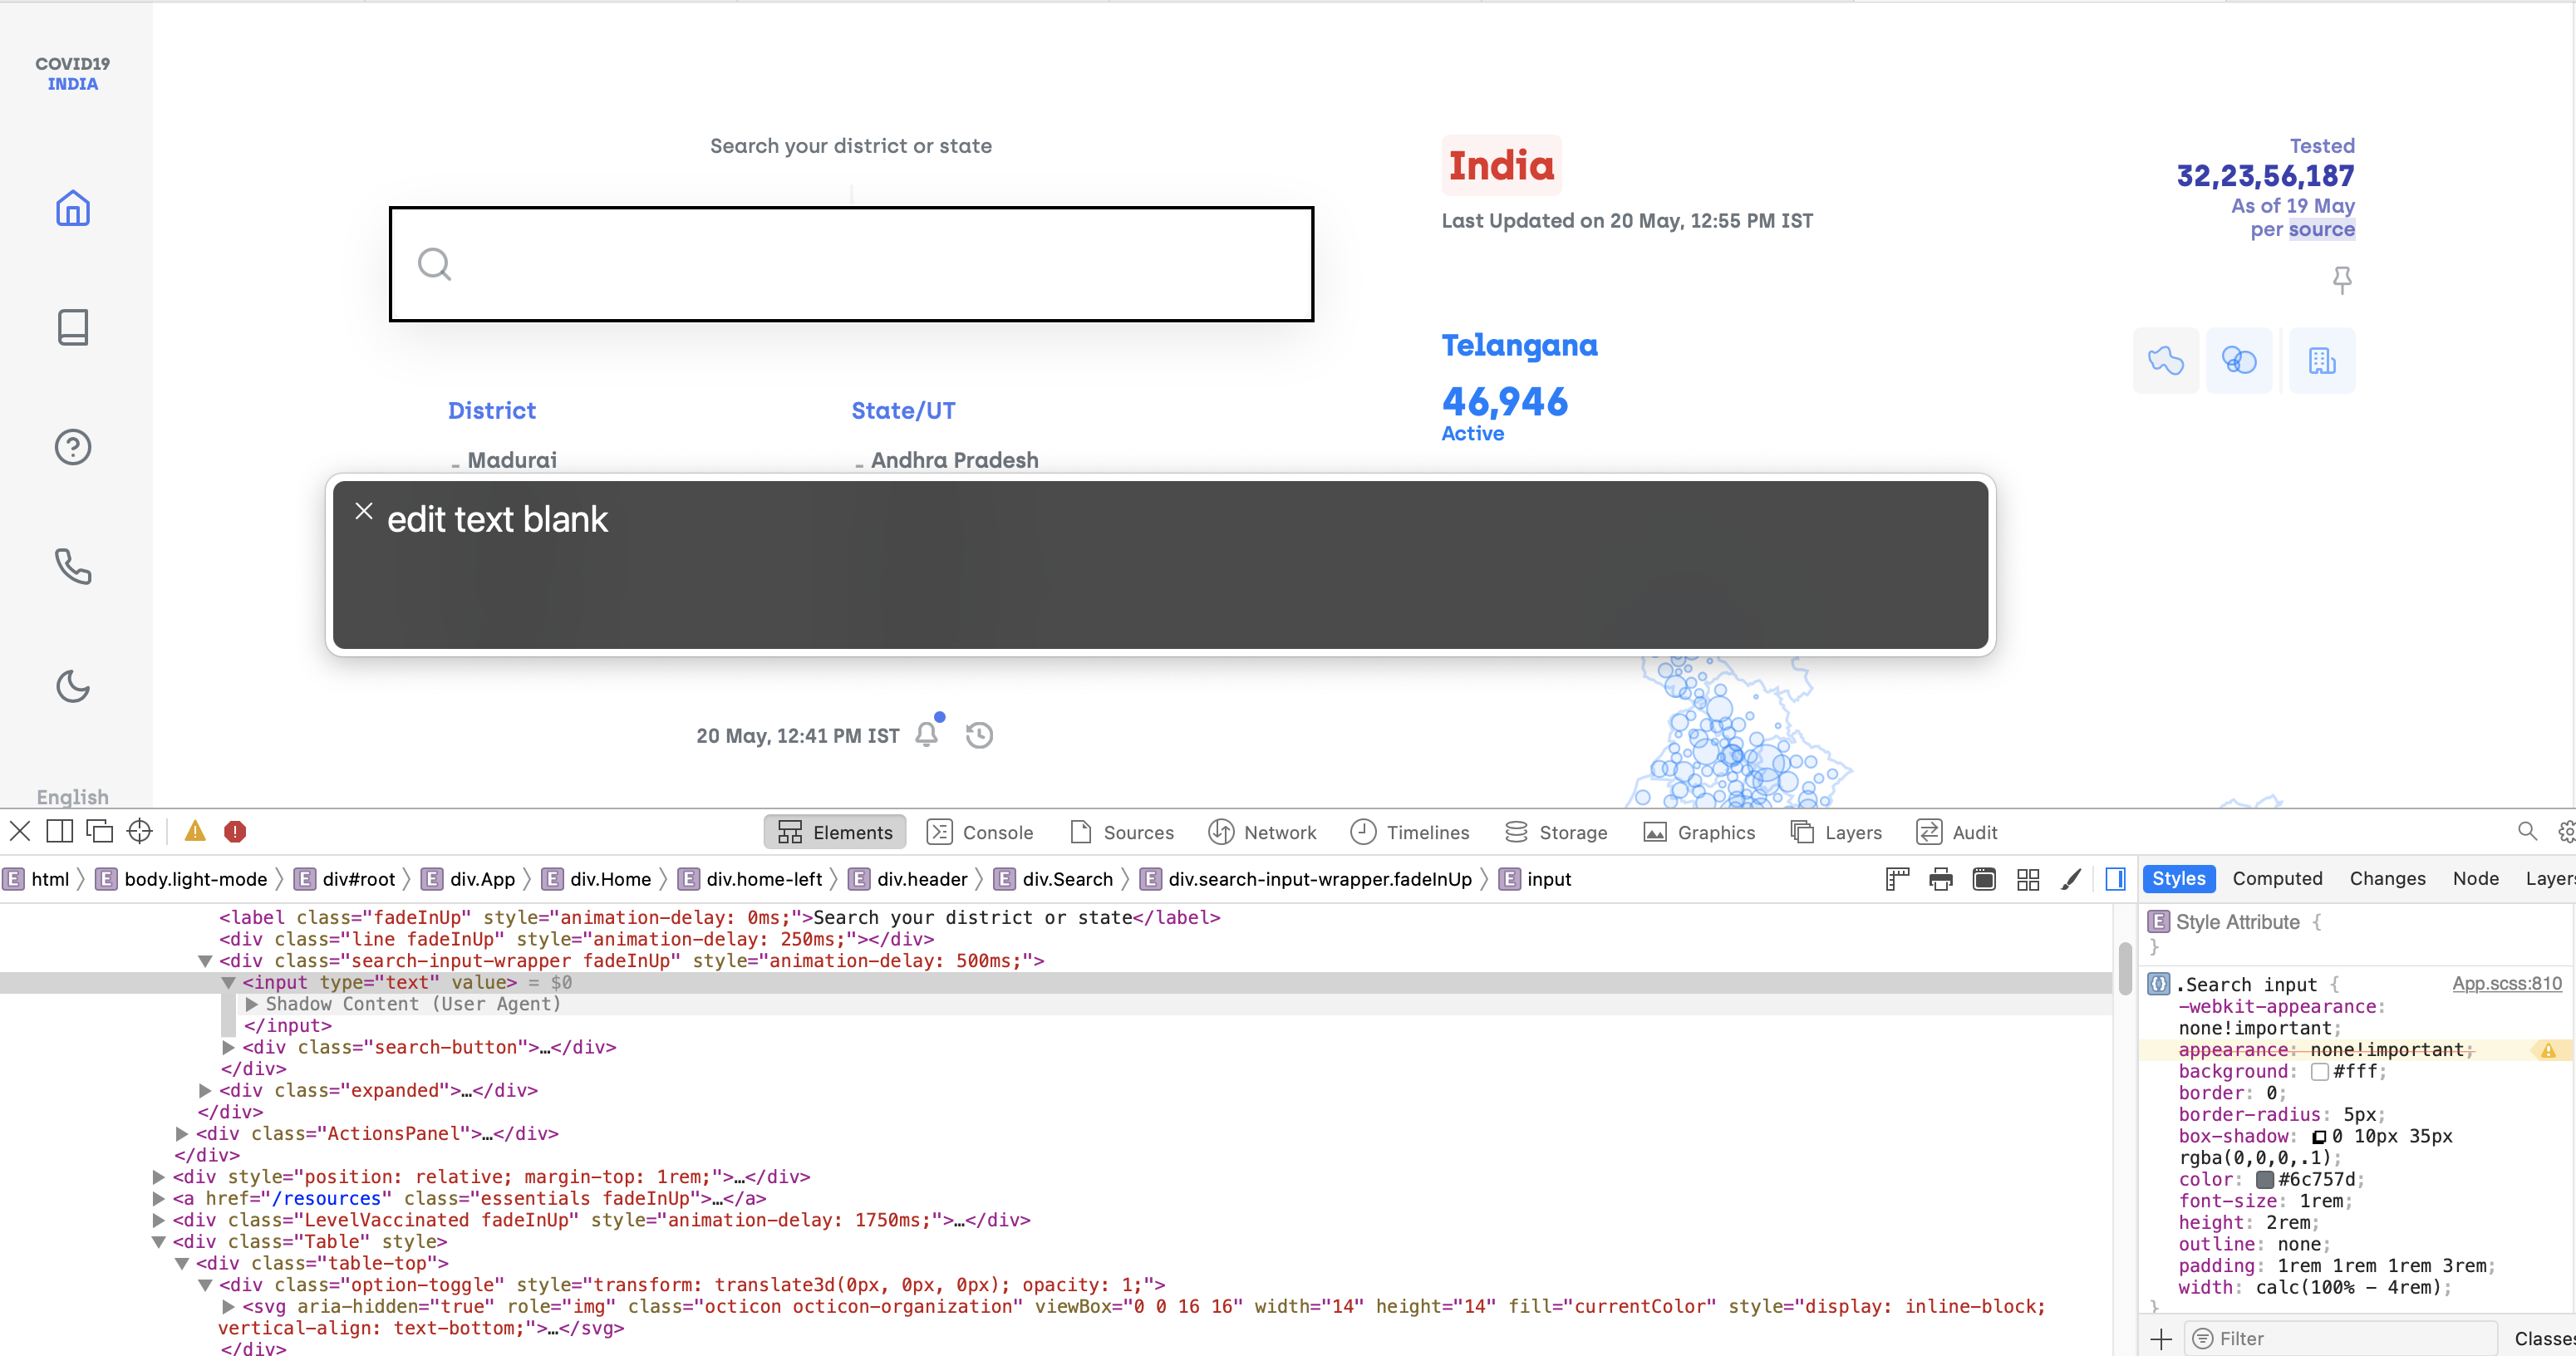Click the pin/bookmark icon near India header
This screenshot has width=2576, height=1356.
2342,278
